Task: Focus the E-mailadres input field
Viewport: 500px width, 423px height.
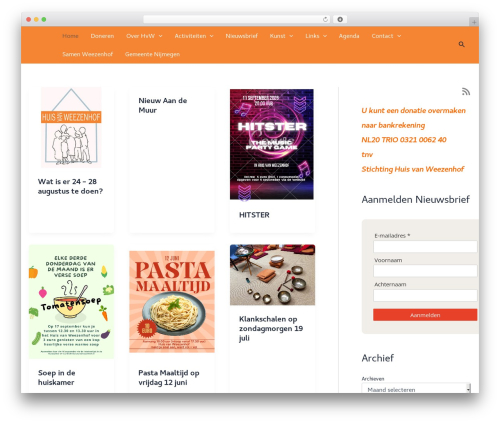Action: pyautogui.click(x=425, y=247)
